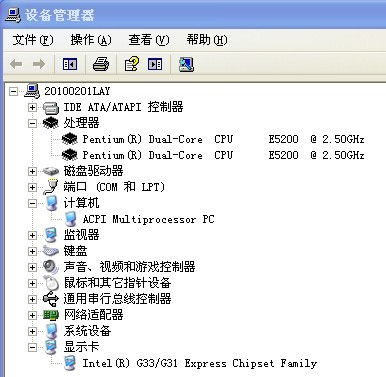Select the 键盘 label

tap(75, 251)
